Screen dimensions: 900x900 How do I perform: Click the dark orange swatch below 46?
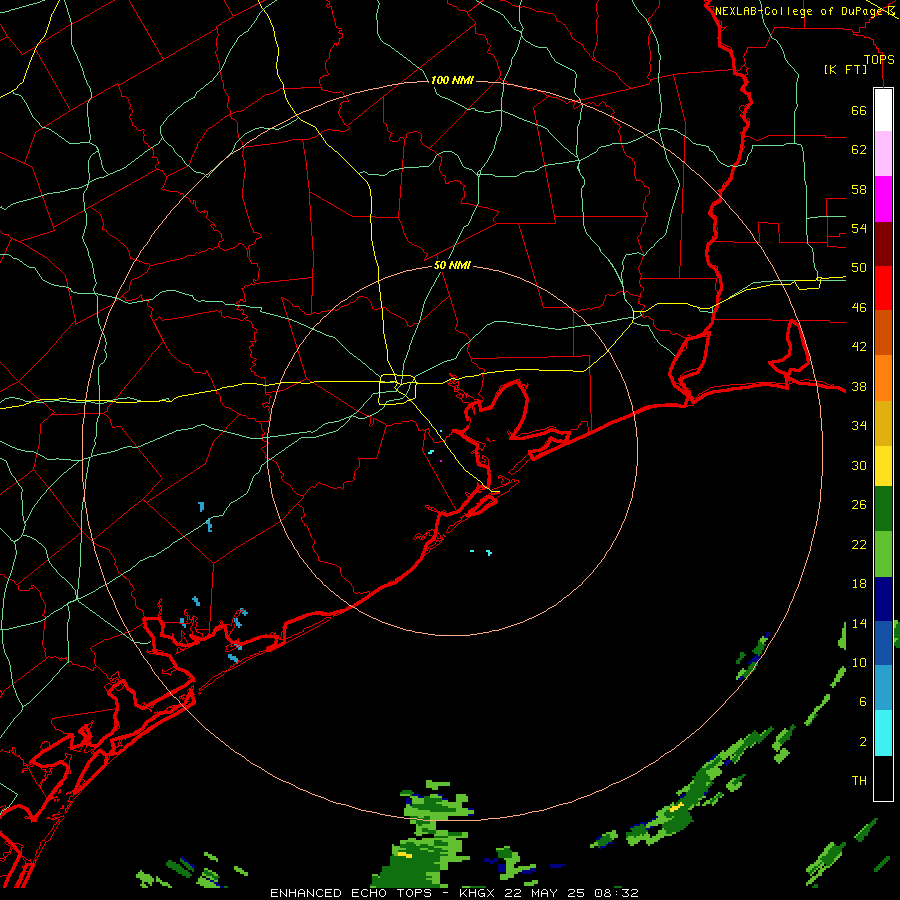(x=883, y=332)
